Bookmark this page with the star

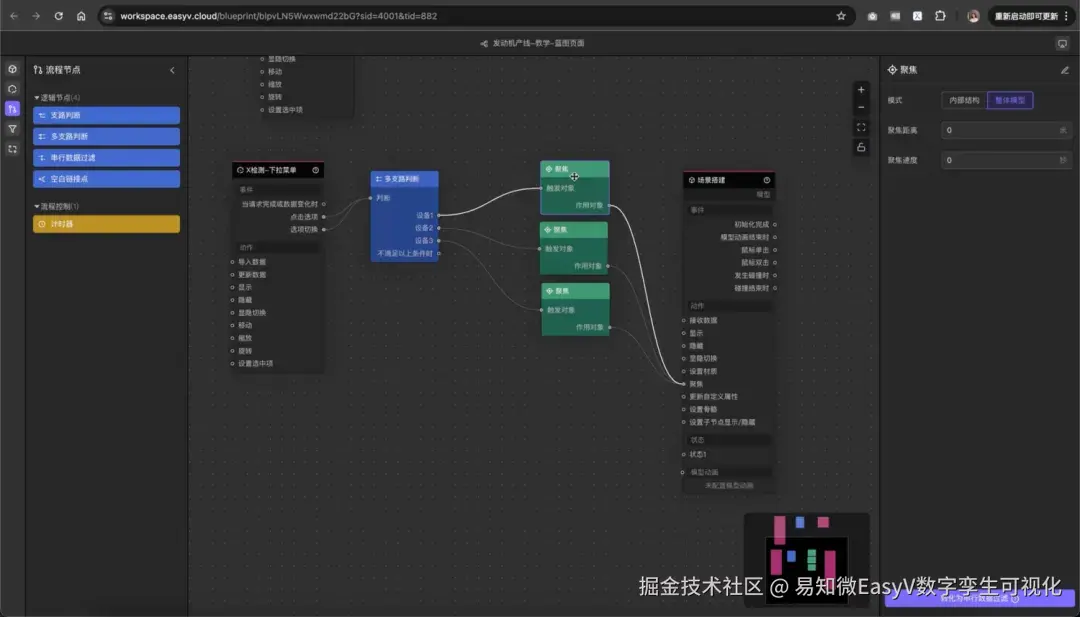click(841, 16)
